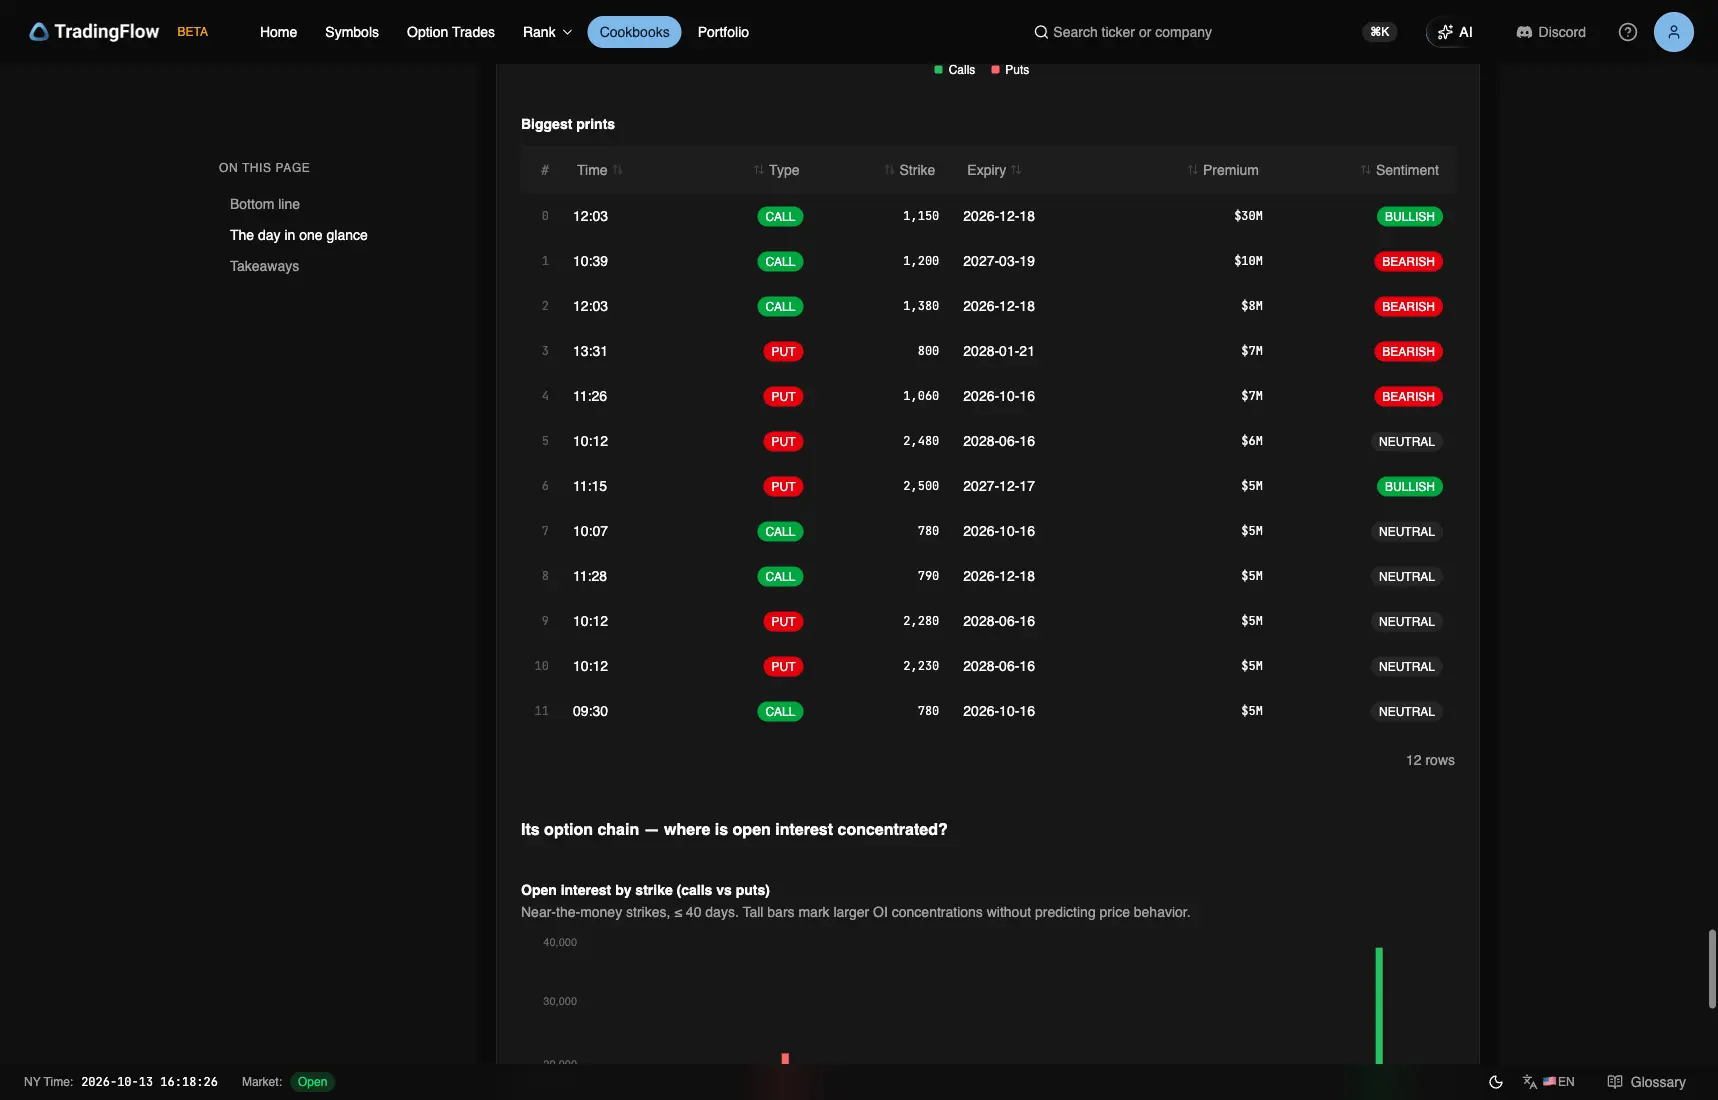1718x1100 pixels.
Task: Sort table by Sentiment column
Action: [x=1400, y=170]
